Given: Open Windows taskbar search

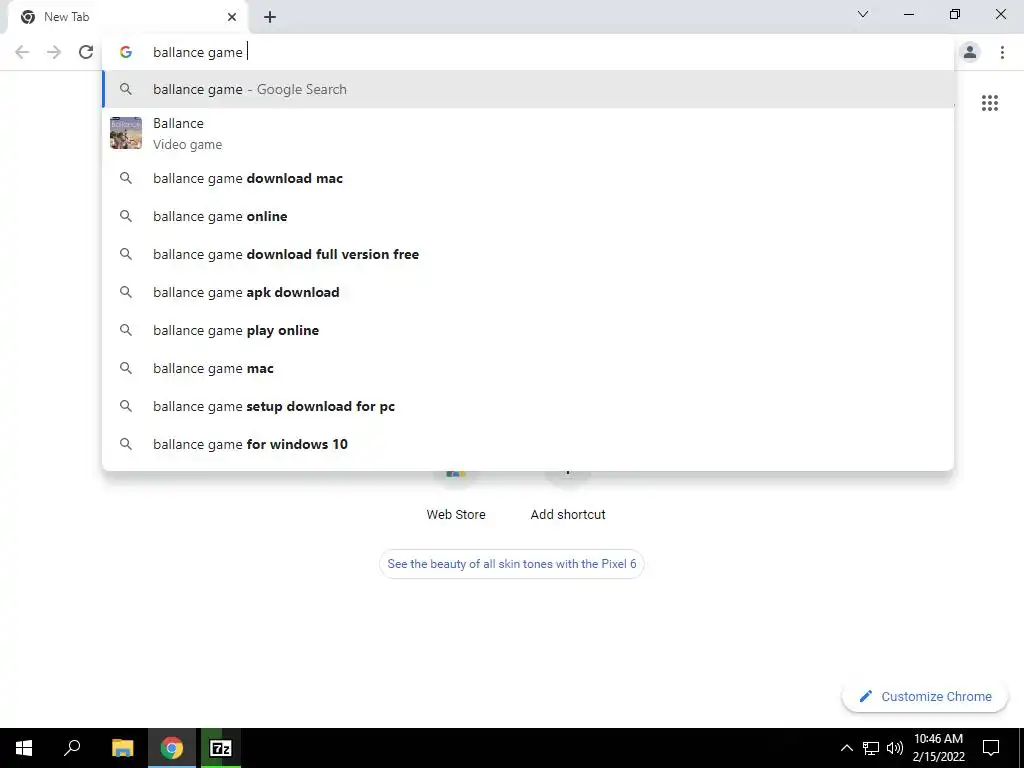Looking at the screenshot, I should [72, 748].
